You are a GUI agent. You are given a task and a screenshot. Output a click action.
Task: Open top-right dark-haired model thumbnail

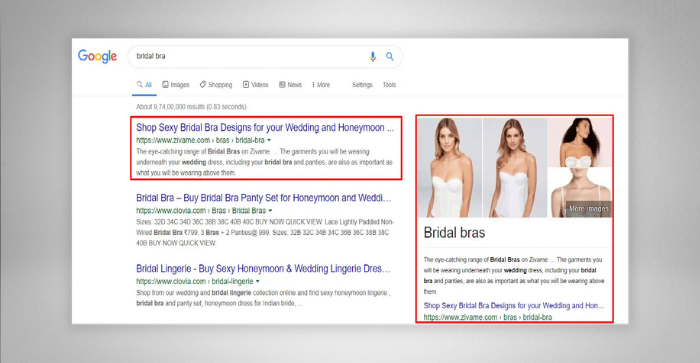tap(579, 142)
